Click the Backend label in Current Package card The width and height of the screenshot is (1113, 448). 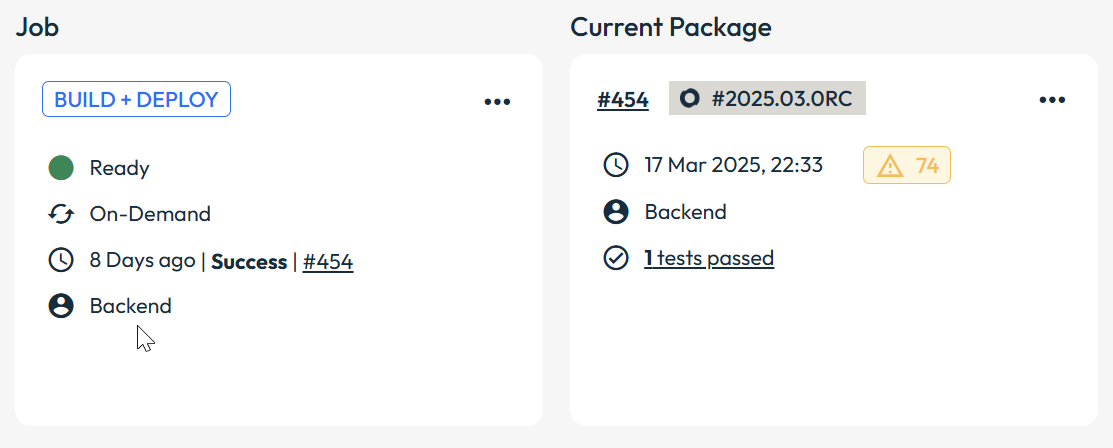click(685, 212)
